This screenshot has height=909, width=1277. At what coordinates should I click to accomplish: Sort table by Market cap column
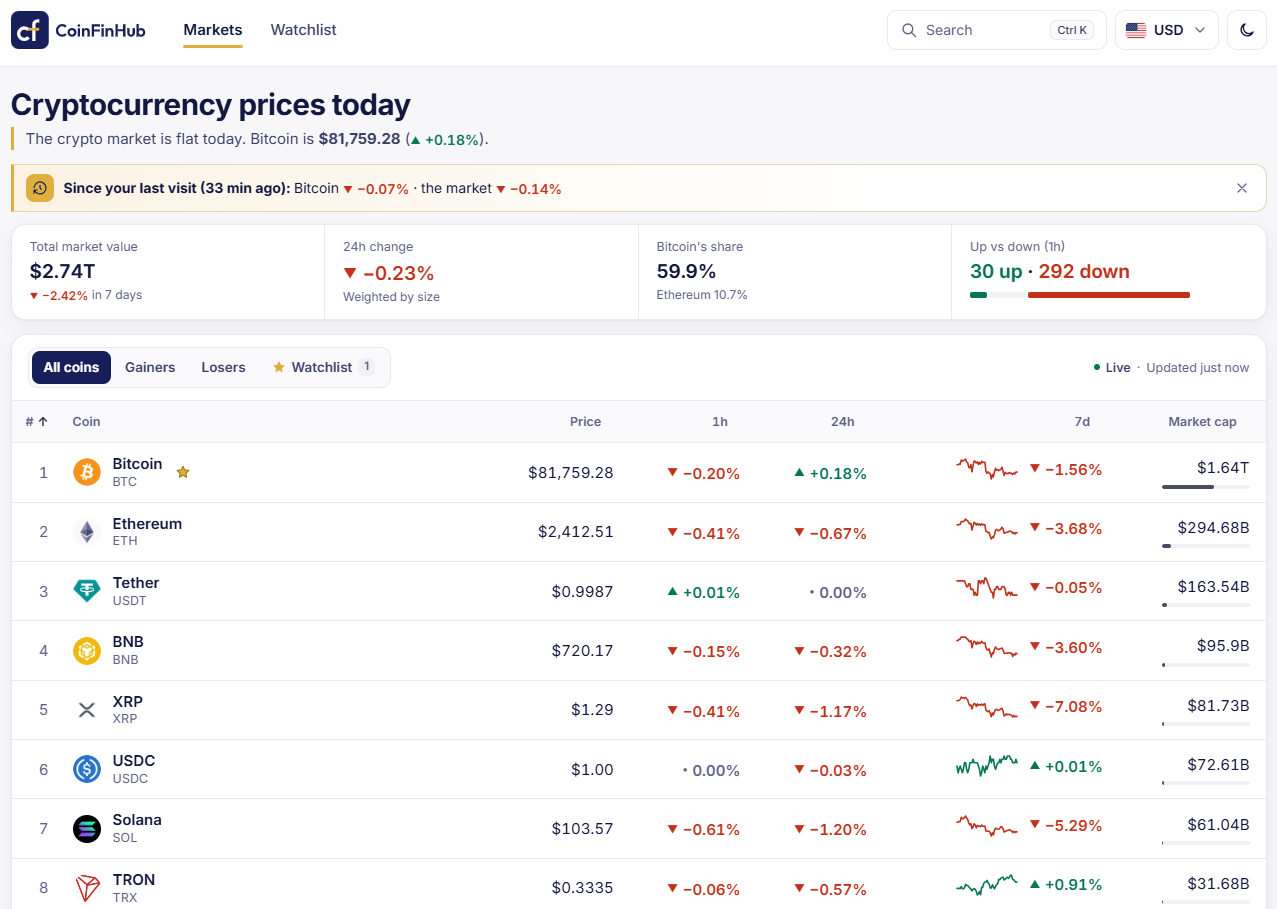tap(1202, 421)
